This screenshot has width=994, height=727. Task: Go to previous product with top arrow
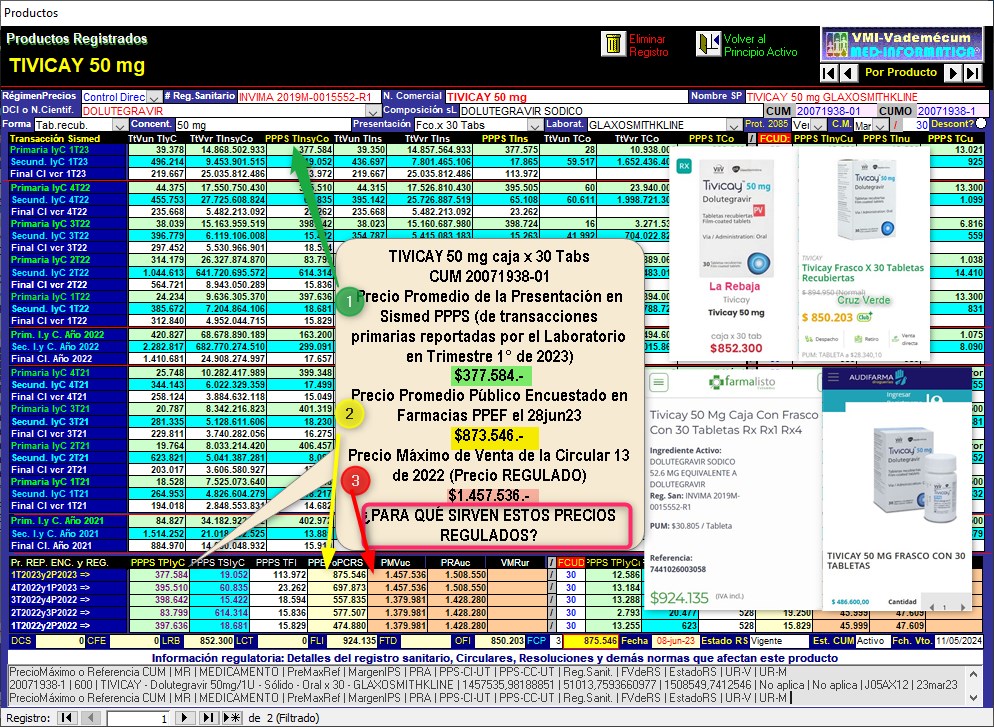click(848, 73)
